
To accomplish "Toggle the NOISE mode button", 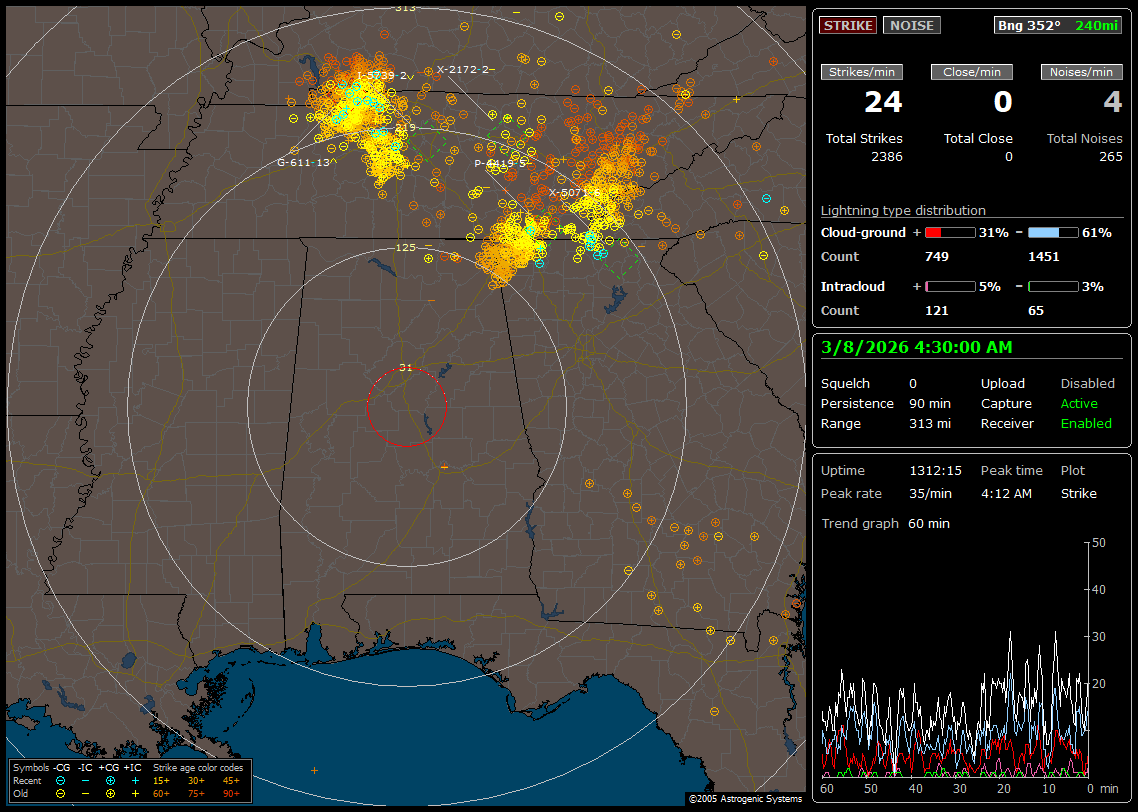I will 911,25.
